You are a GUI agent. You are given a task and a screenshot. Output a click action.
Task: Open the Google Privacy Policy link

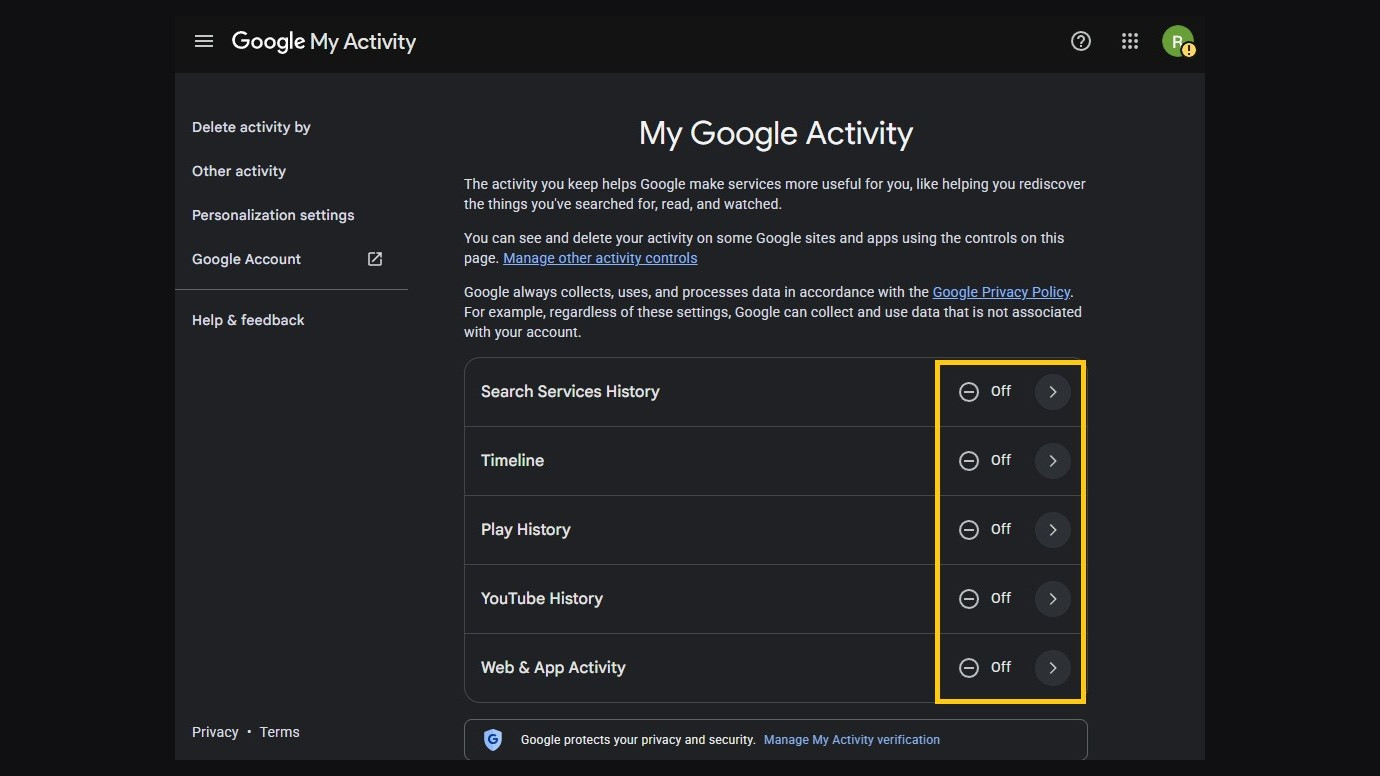point(1001,292)
